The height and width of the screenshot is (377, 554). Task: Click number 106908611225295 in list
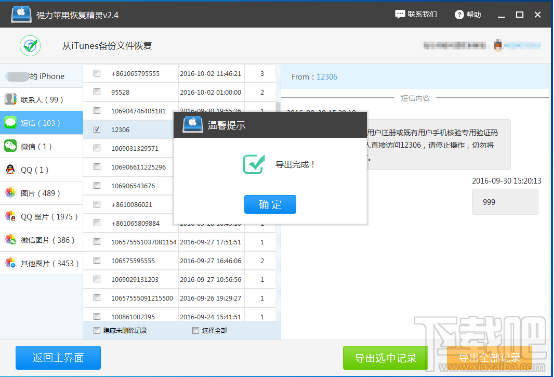point(138,167)
